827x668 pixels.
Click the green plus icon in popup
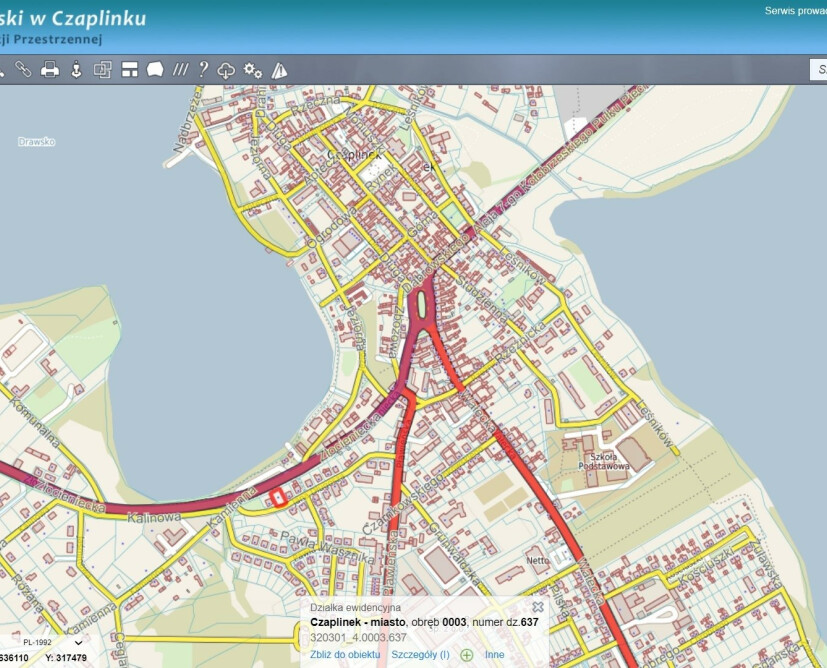pyautogui.click(x=467, y=654)
